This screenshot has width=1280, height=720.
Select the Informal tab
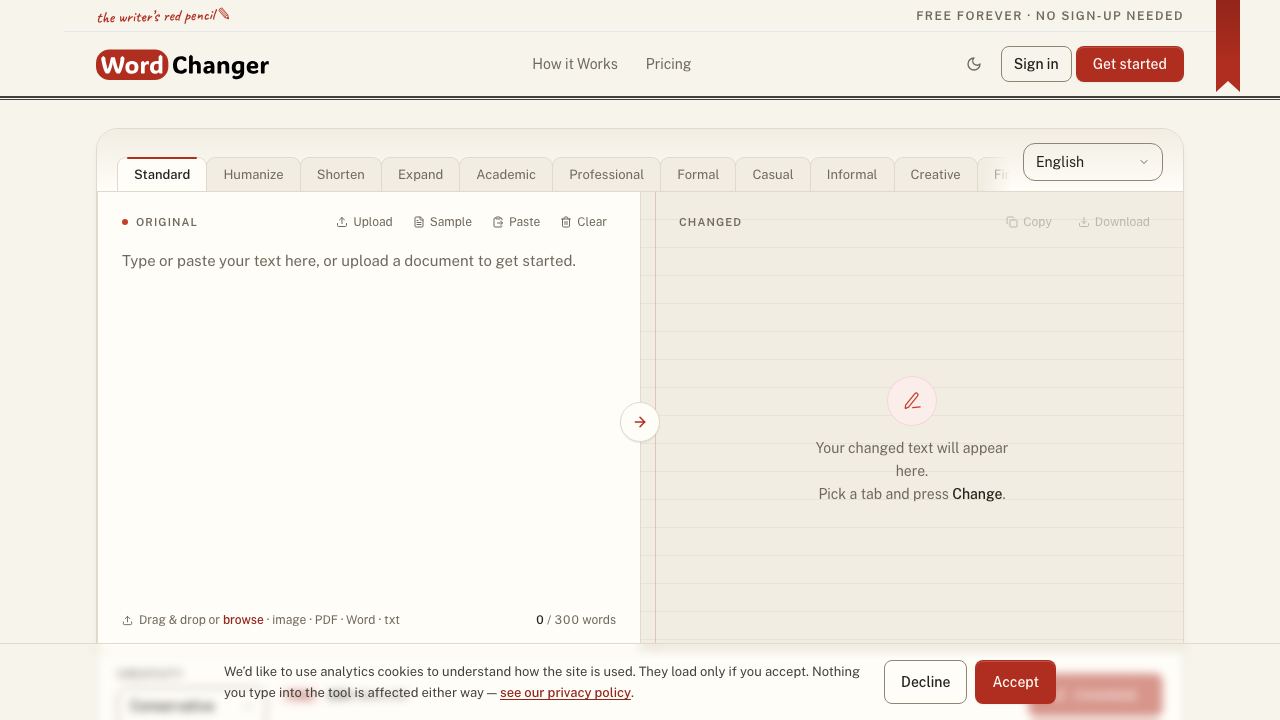pyautogui.click(x=852, y=174)
